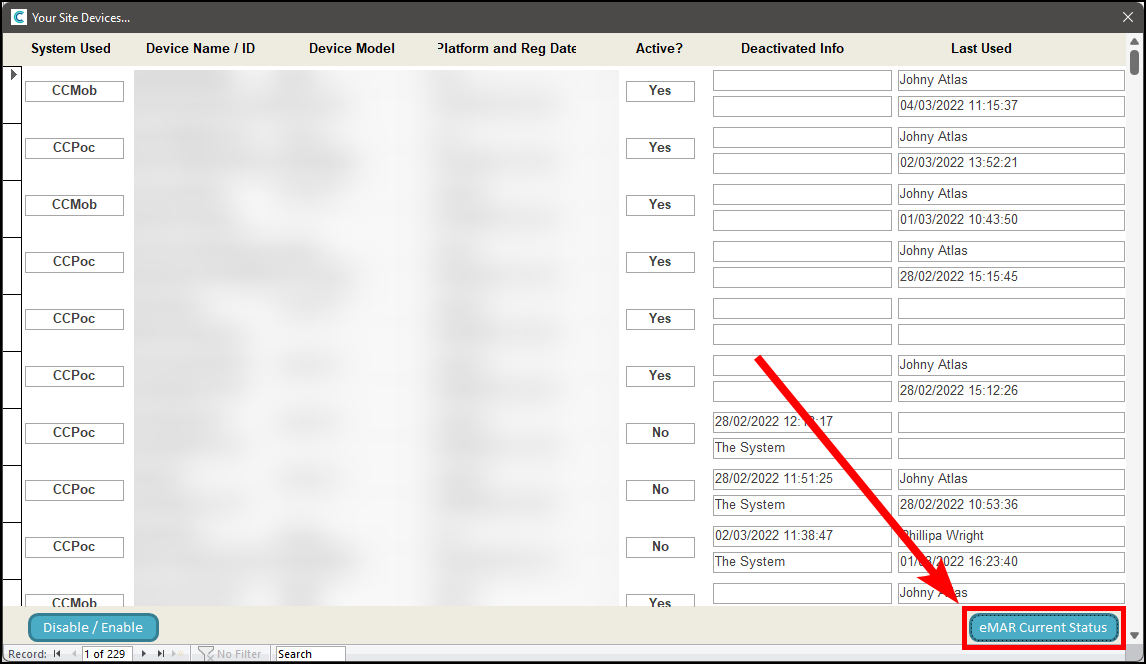The height and width of the screenshot is (664, 1146).
Task: Click the first row's Active Yes field
Action: click(660, 91)
